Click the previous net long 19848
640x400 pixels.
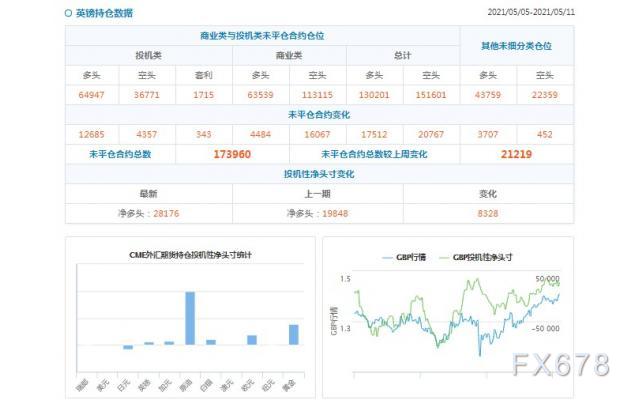click(x=335, y=213)
